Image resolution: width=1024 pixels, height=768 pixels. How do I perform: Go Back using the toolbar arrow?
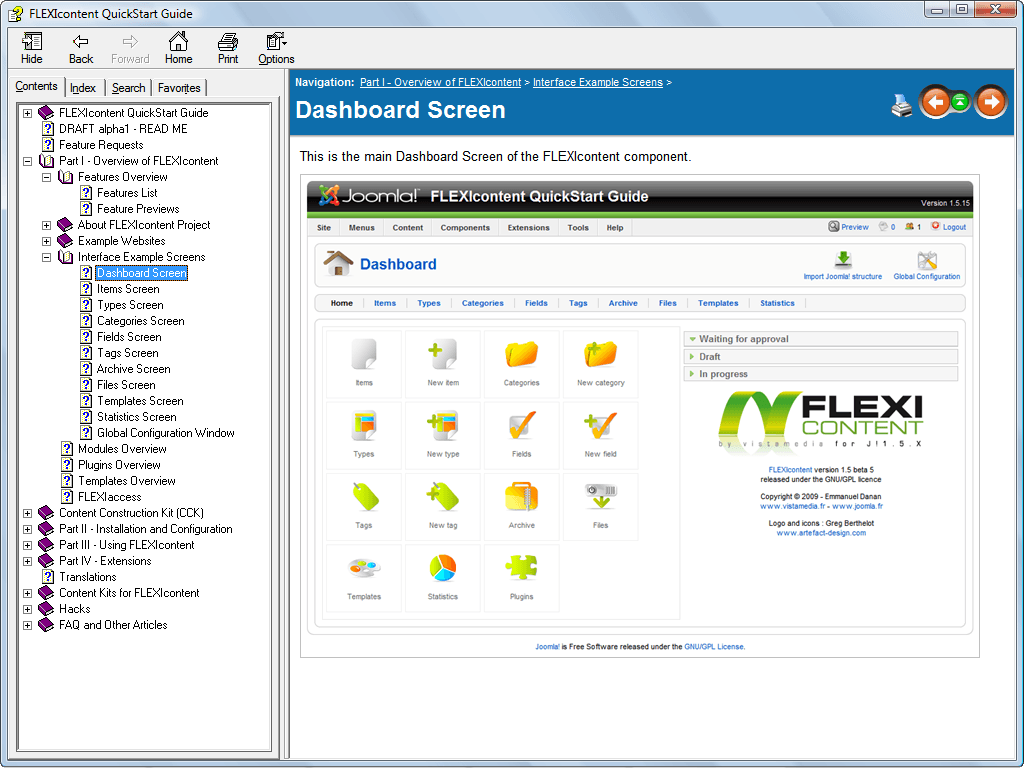80,48
